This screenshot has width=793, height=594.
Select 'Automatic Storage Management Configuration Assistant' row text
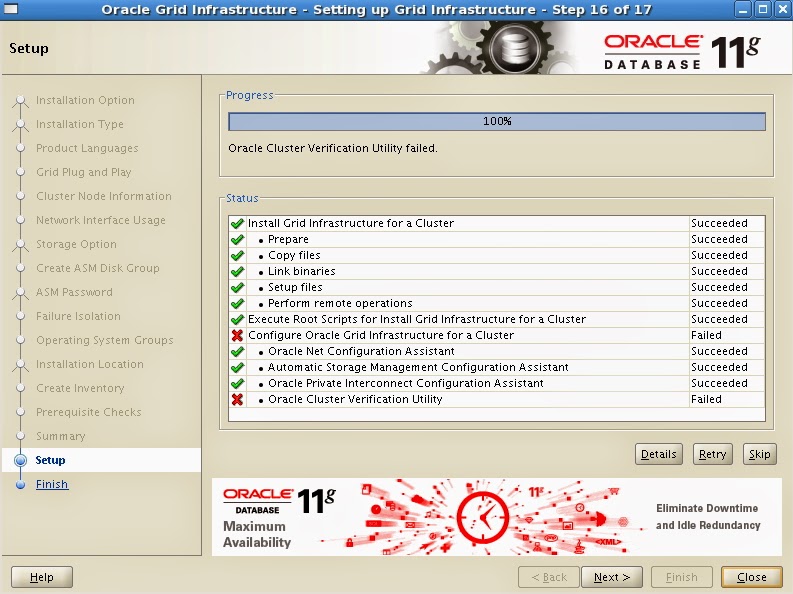click(x=418, y=368)
